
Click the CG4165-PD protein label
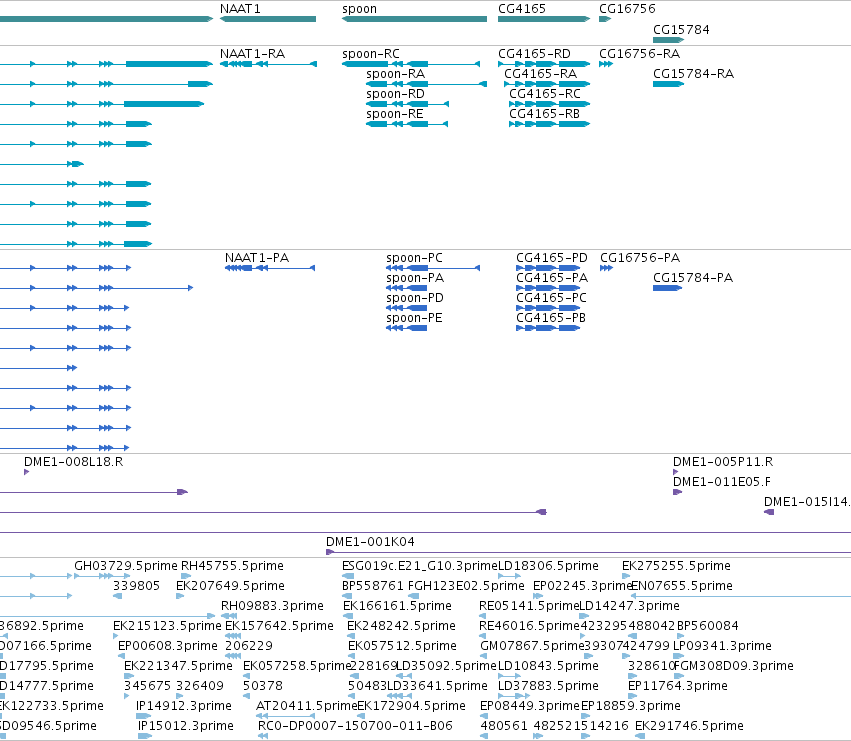point(551,258)
